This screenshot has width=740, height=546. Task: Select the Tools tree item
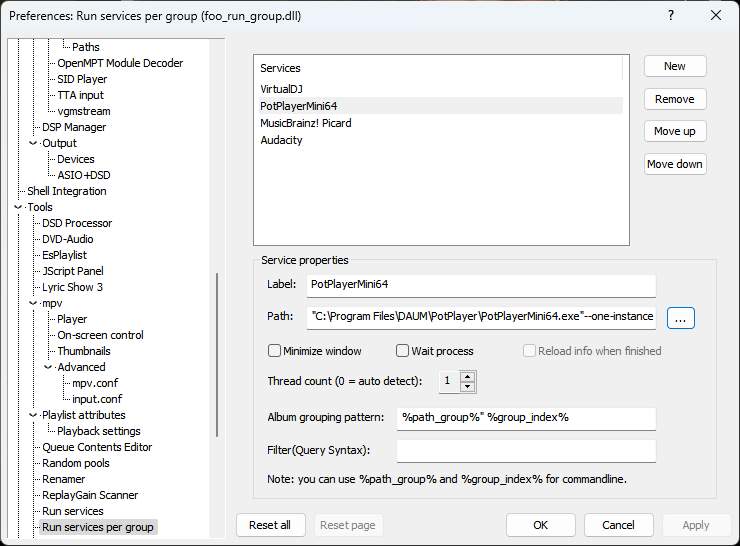click(40, 207)
